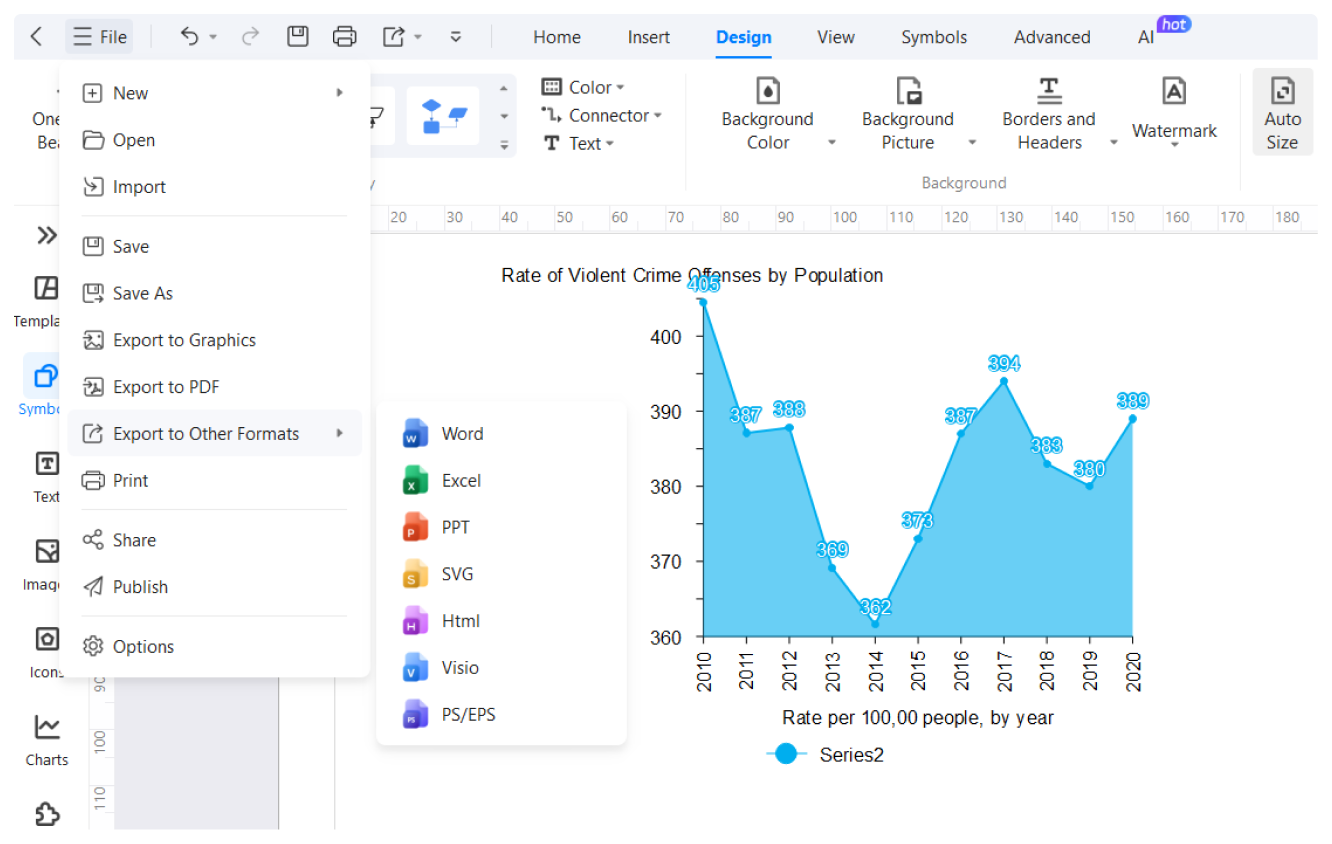Open the AI tab
Image resolution: width=1332 pixels, height=844 pixels.
pyautogui.click(x=1146, y=37)
